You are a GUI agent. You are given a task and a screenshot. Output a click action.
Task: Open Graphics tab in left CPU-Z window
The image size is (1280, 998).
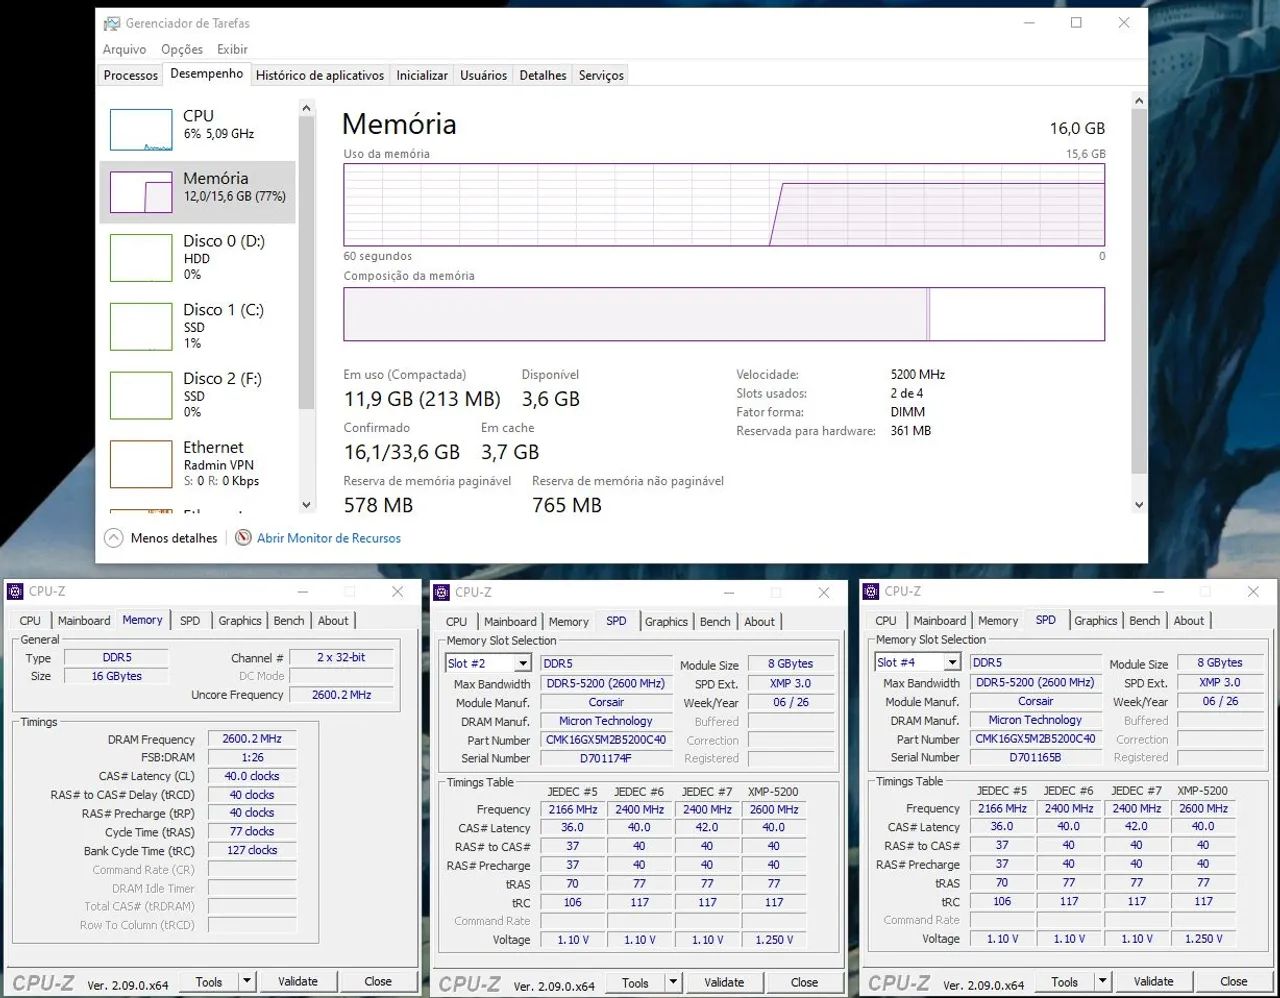click(240, 621)
